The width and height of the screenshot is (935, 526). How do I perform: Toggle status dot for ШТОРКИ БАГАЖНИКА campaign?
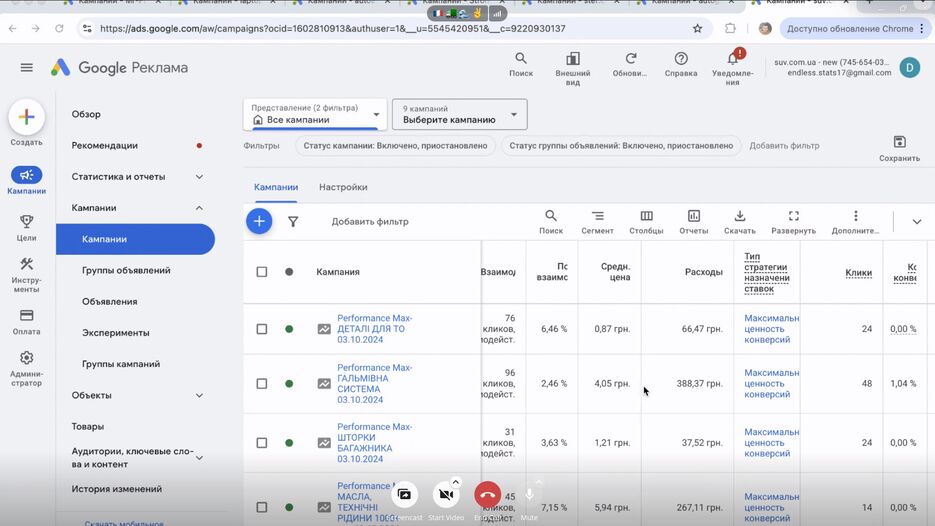point(289,443)
